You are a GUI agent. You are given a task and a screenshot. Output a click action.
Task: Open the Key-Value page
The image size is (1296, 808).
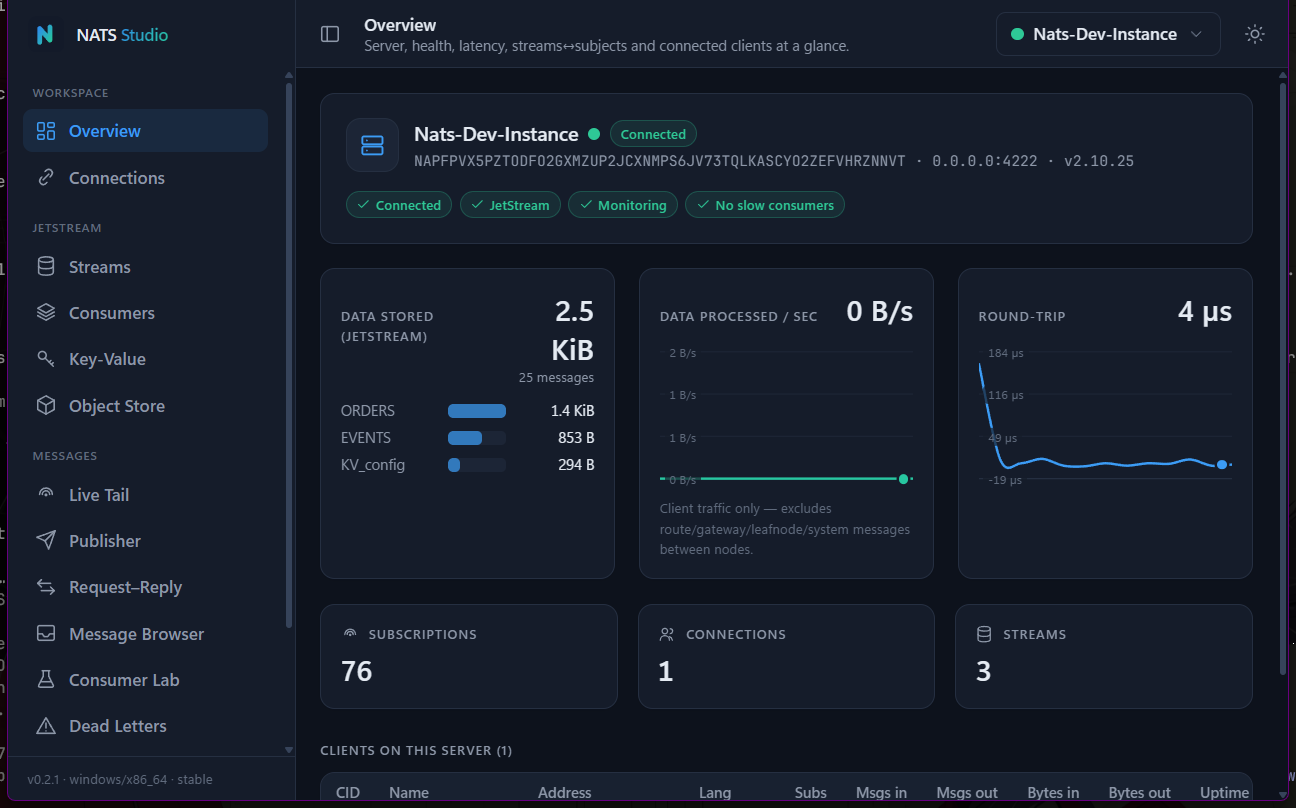pyautogui.click(x=145, y=359)
